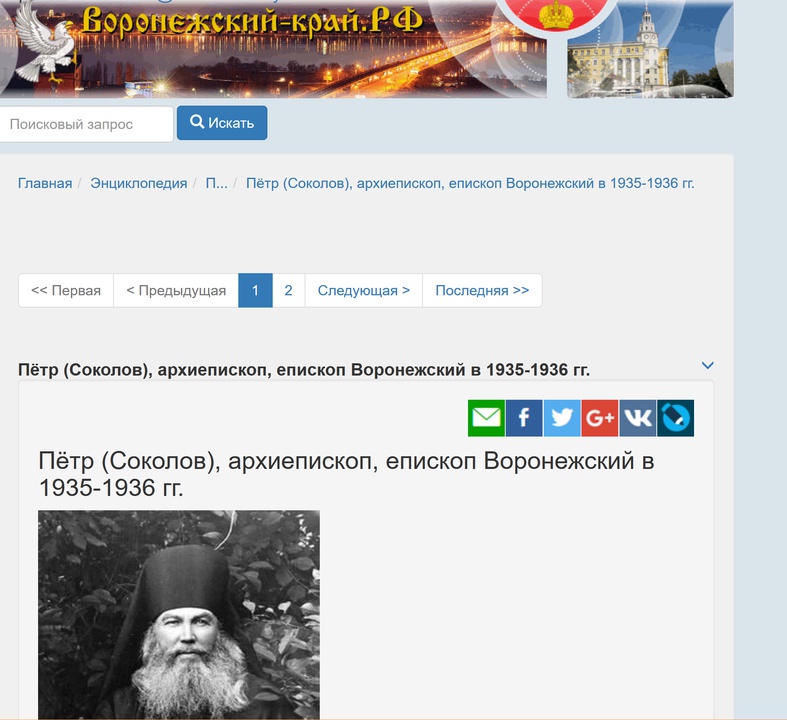Image resolution: width=787 pixels, height=720 pixels.
Task: Share the article on Google Plus
Action: [x=600, y=418]
